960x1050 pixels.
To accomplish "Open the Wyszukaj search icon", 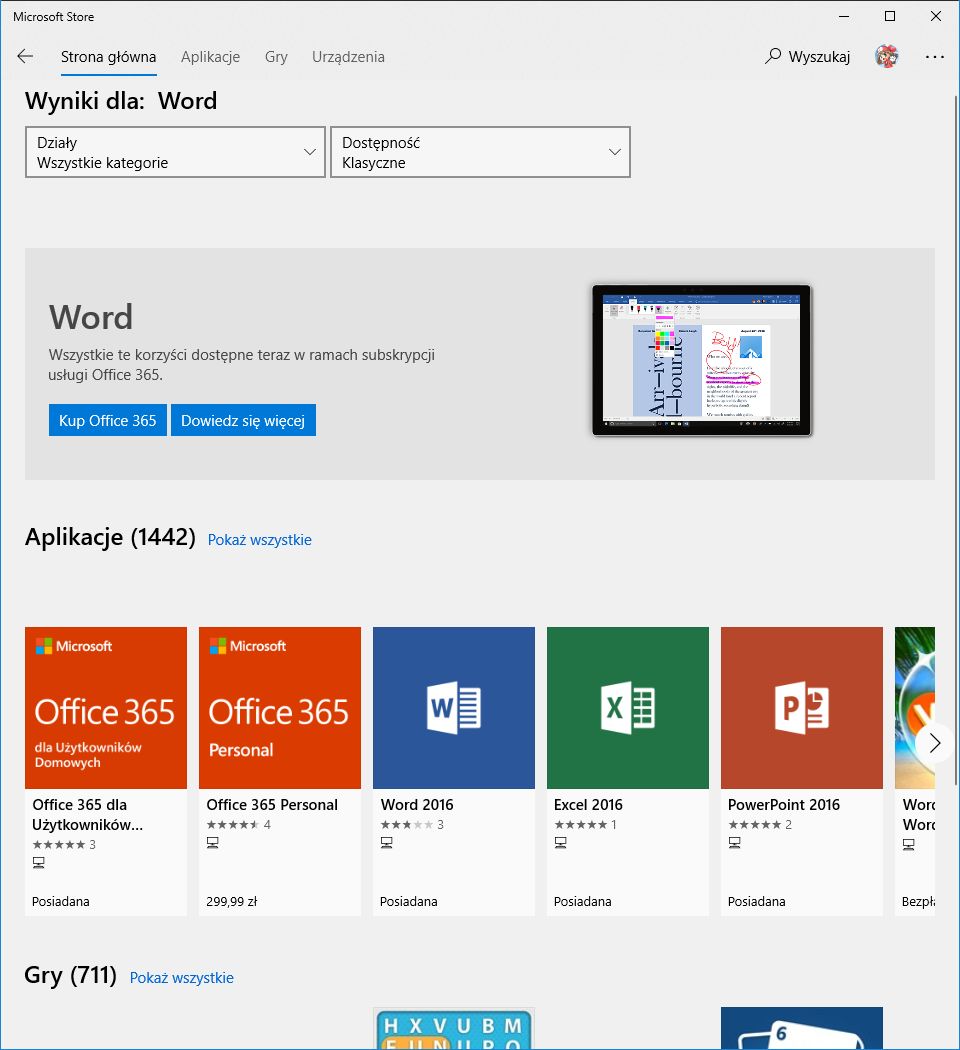I will [x=773, y=56].
